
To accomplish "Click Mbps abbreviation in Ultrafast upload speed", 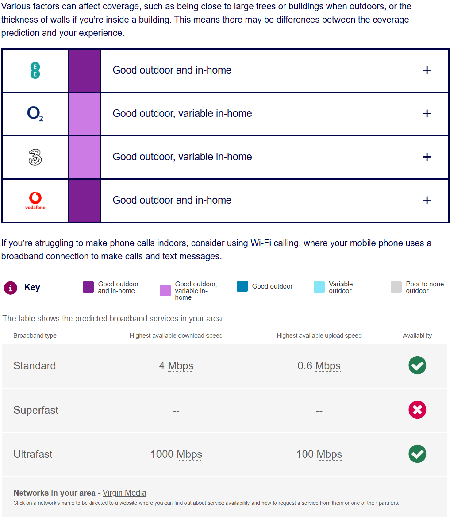I will [329, 455].
